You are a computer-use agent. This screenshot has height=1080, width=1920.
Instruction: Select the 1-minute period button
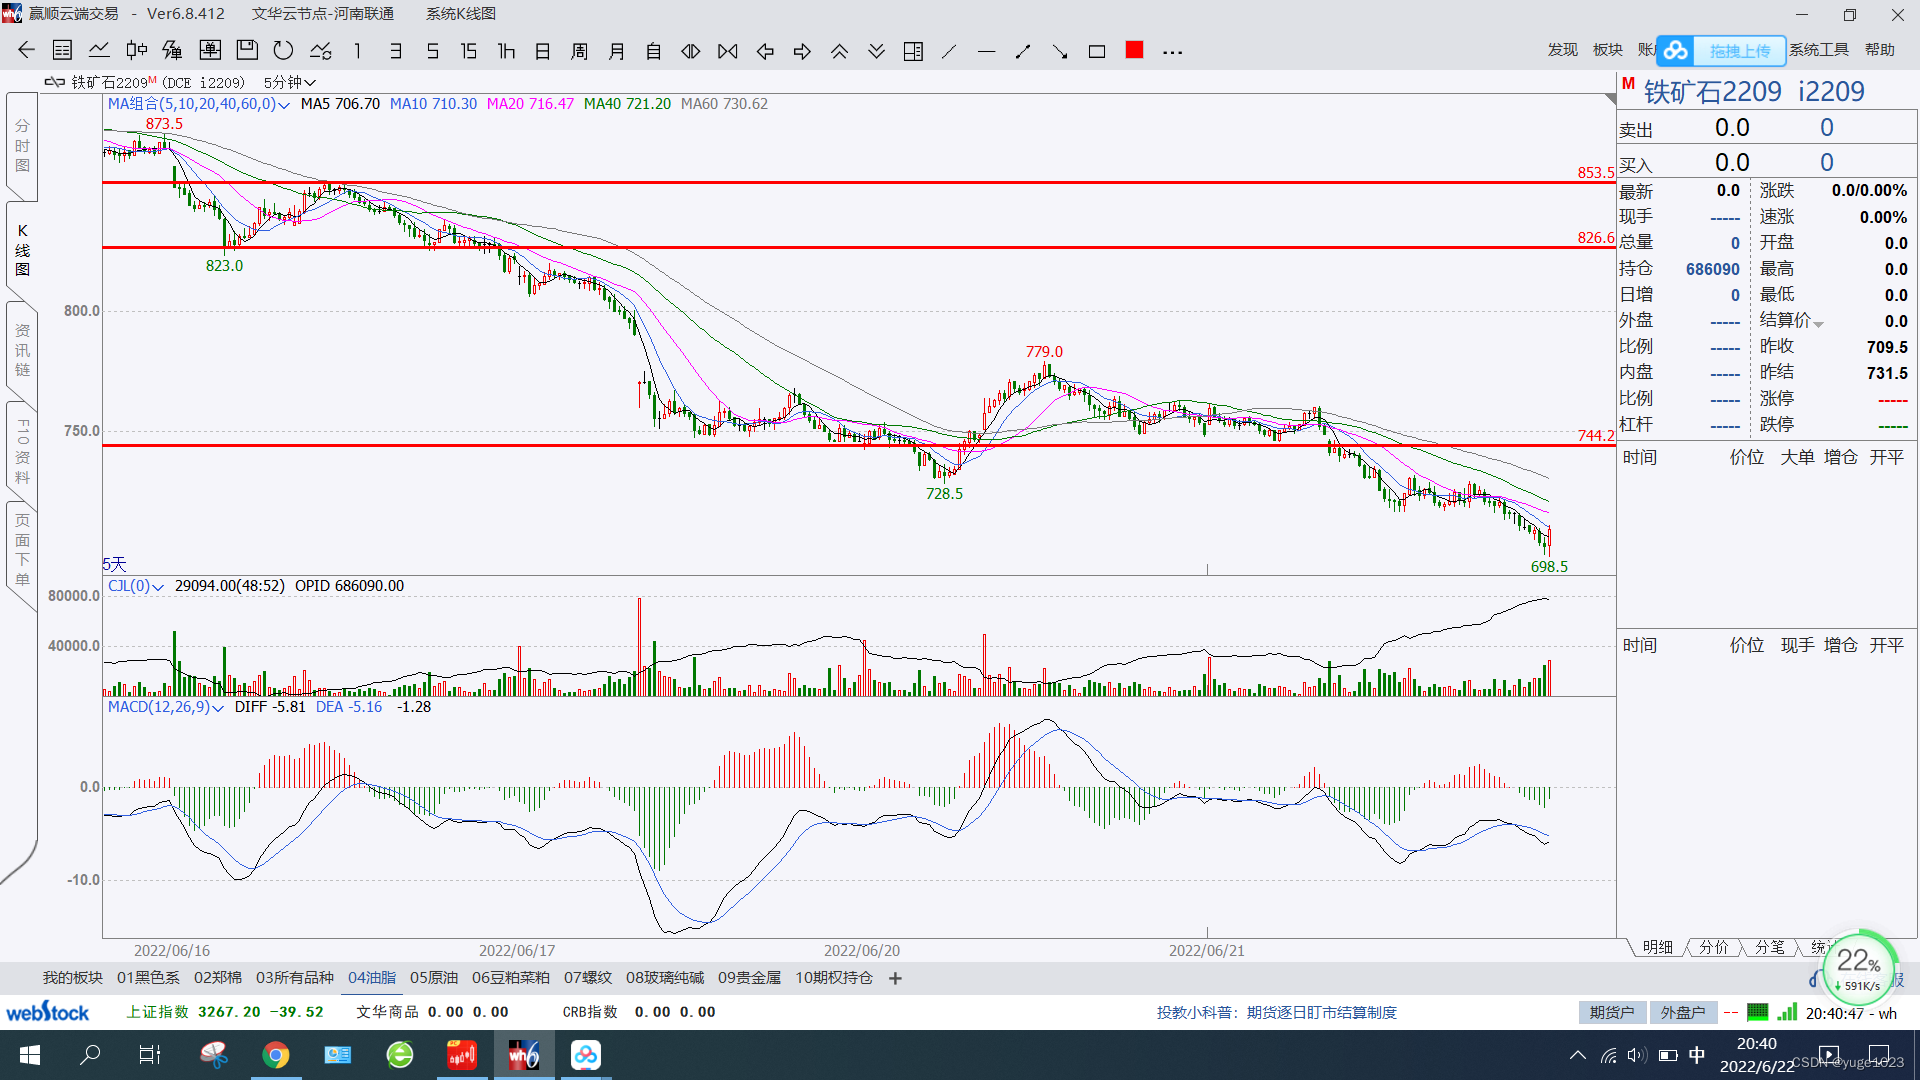click(358, 51)
